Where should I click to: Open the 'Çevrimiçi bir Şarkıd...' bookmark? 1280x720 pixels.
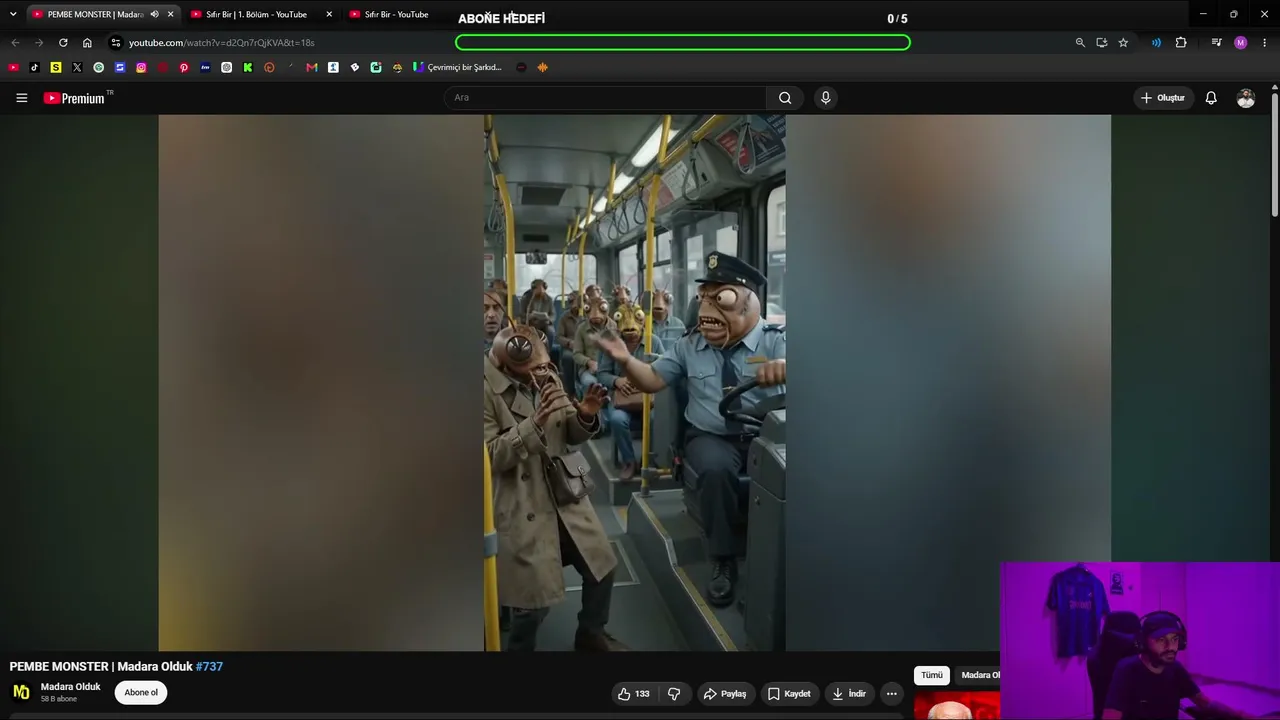[x=458, y=67]
